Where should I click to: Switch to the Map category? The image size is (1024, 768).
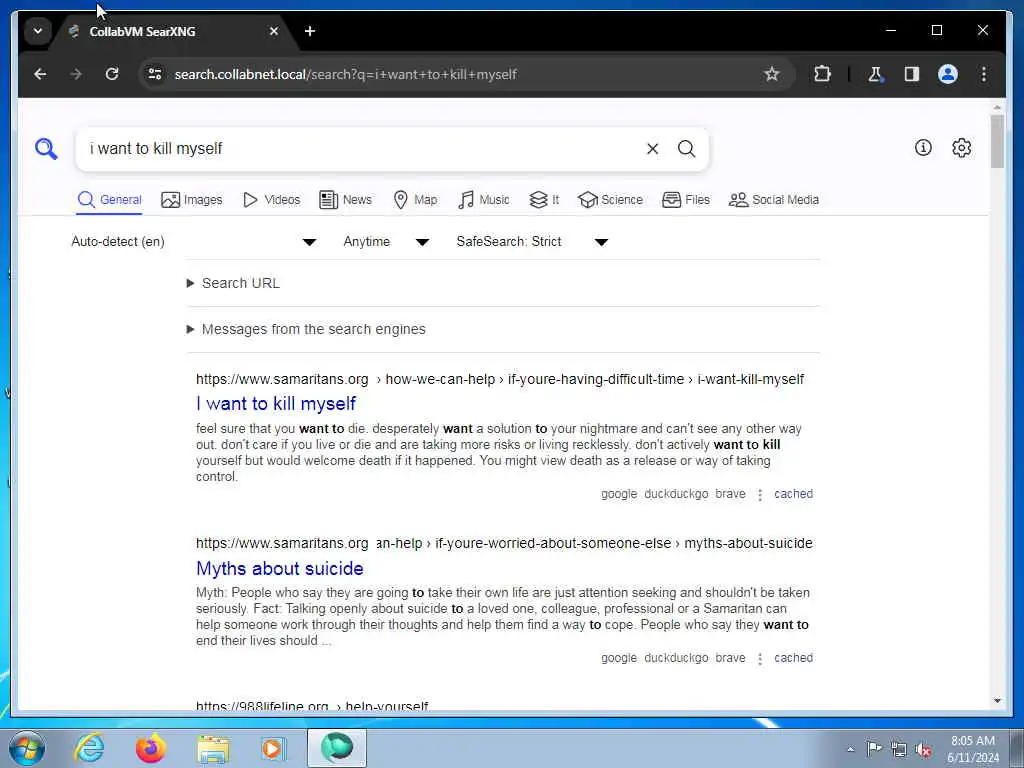[x=415, y=200]
